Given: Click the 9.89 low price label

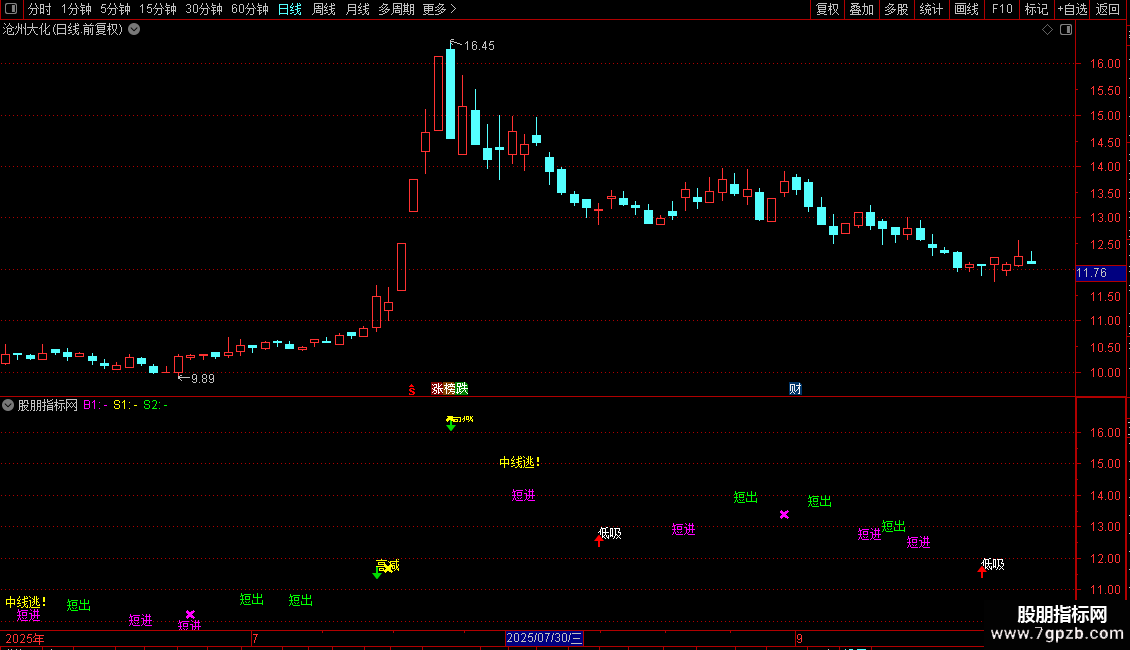Looking at the screenshot, I should coord(203,379).
